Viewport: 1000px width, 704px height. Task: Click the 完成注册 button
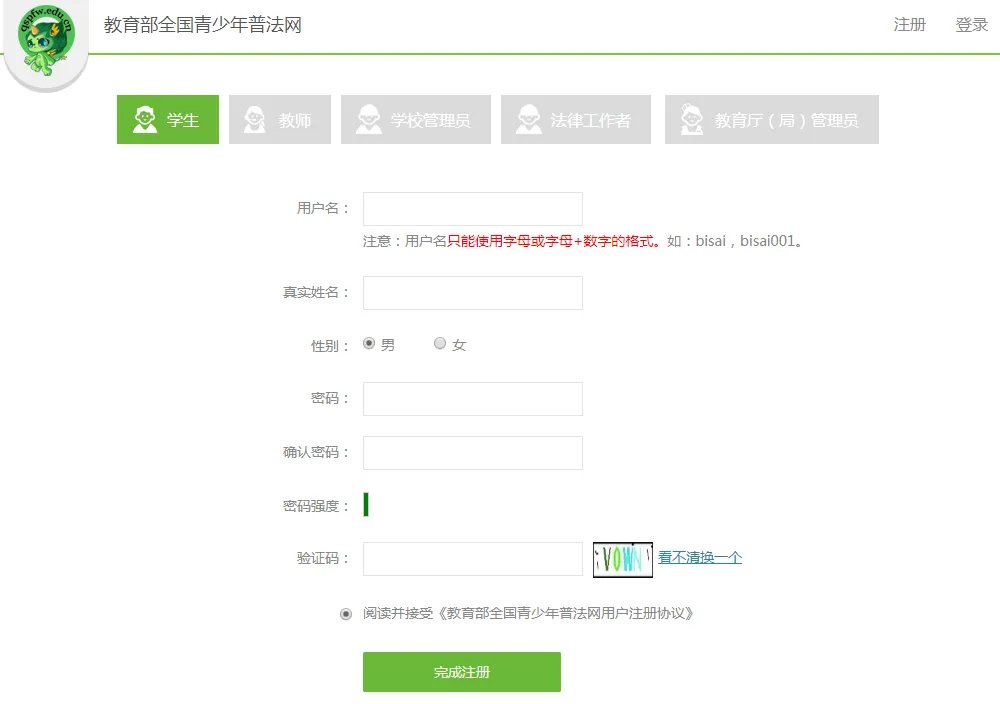coord(461,671)
